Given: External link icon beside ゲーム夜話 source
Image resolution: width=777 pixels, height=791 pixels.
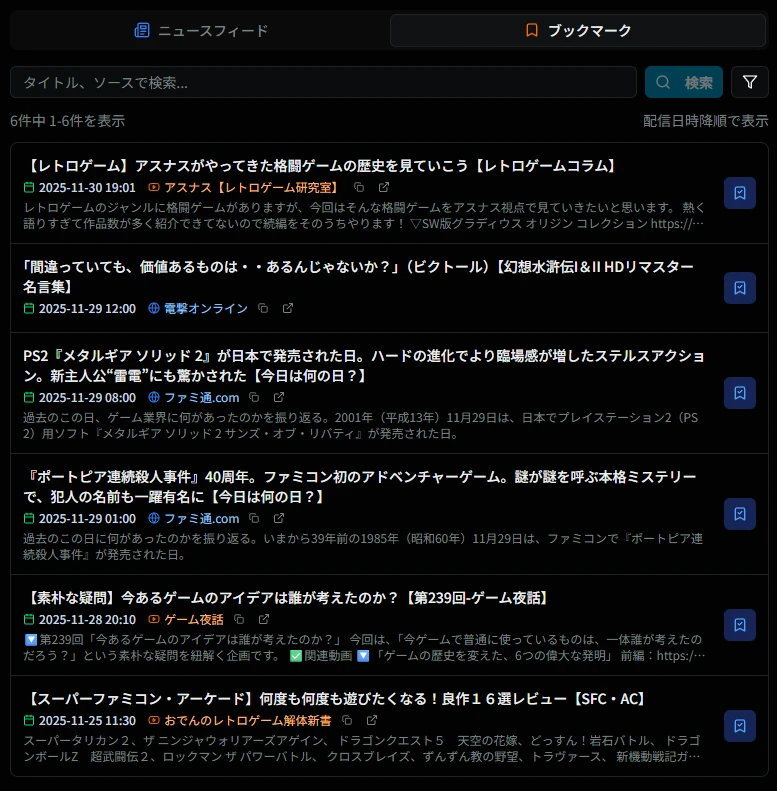Looking at the screenshot, I should (x=264, y=619).
